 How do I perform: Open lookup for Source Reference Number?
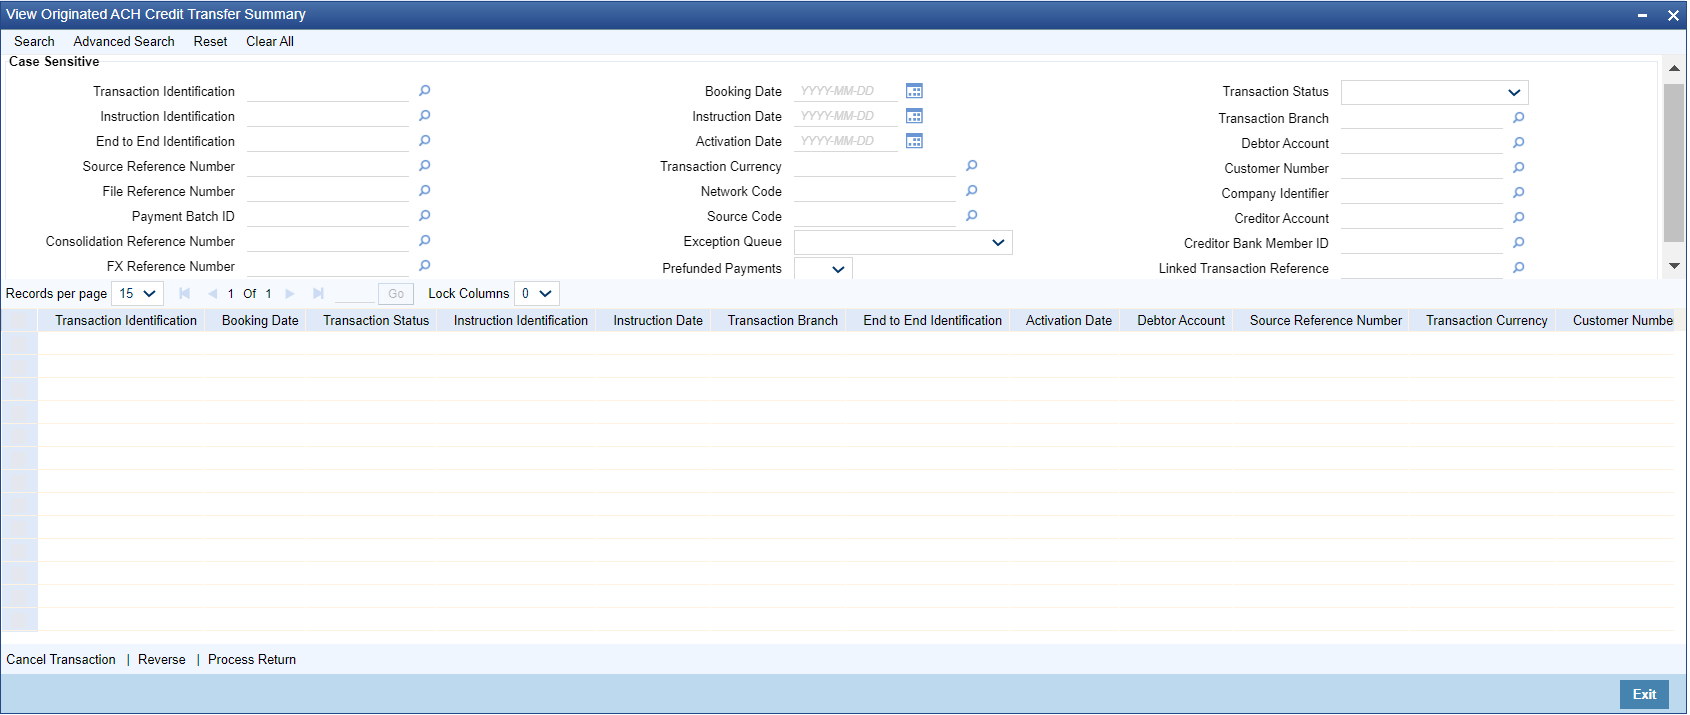[x=424, y=166]
